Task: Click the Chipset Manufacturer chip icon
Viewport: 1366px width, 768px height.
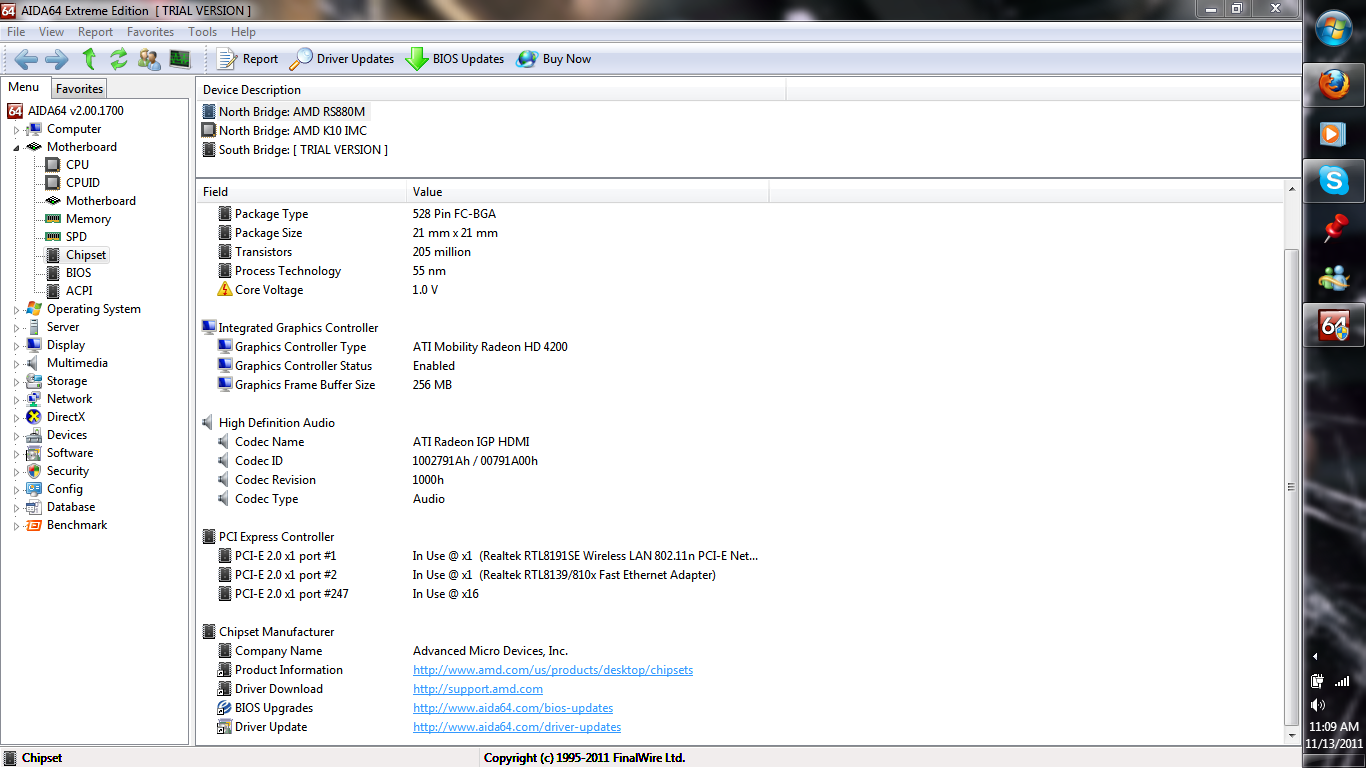Action: pyautogui.click(x=209, y=632)
